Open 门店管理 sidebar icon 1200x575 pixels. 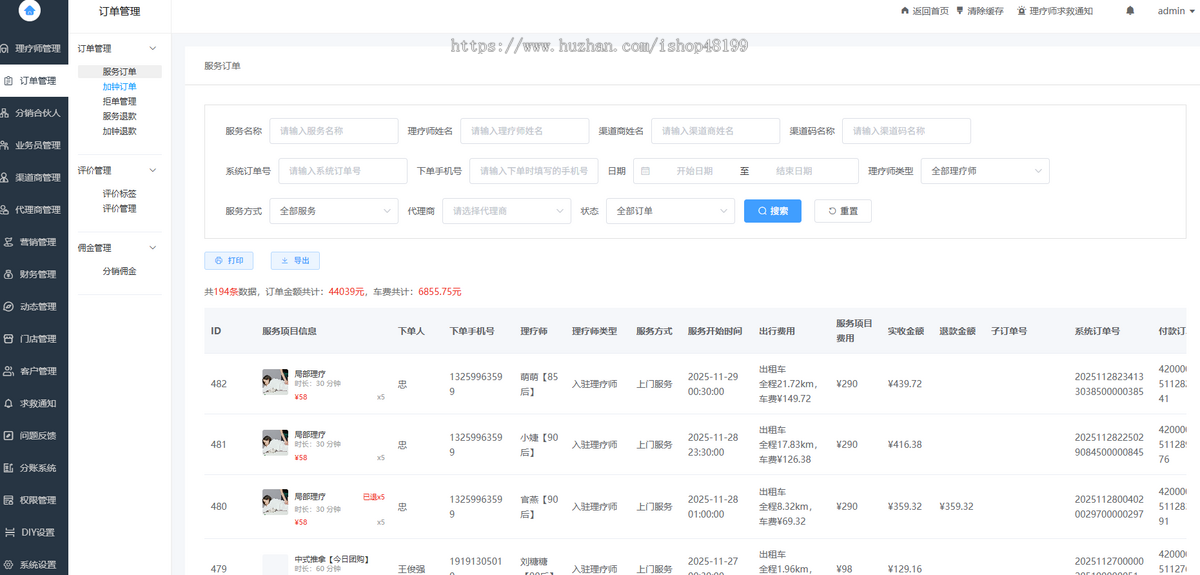(x=9, y=339)
